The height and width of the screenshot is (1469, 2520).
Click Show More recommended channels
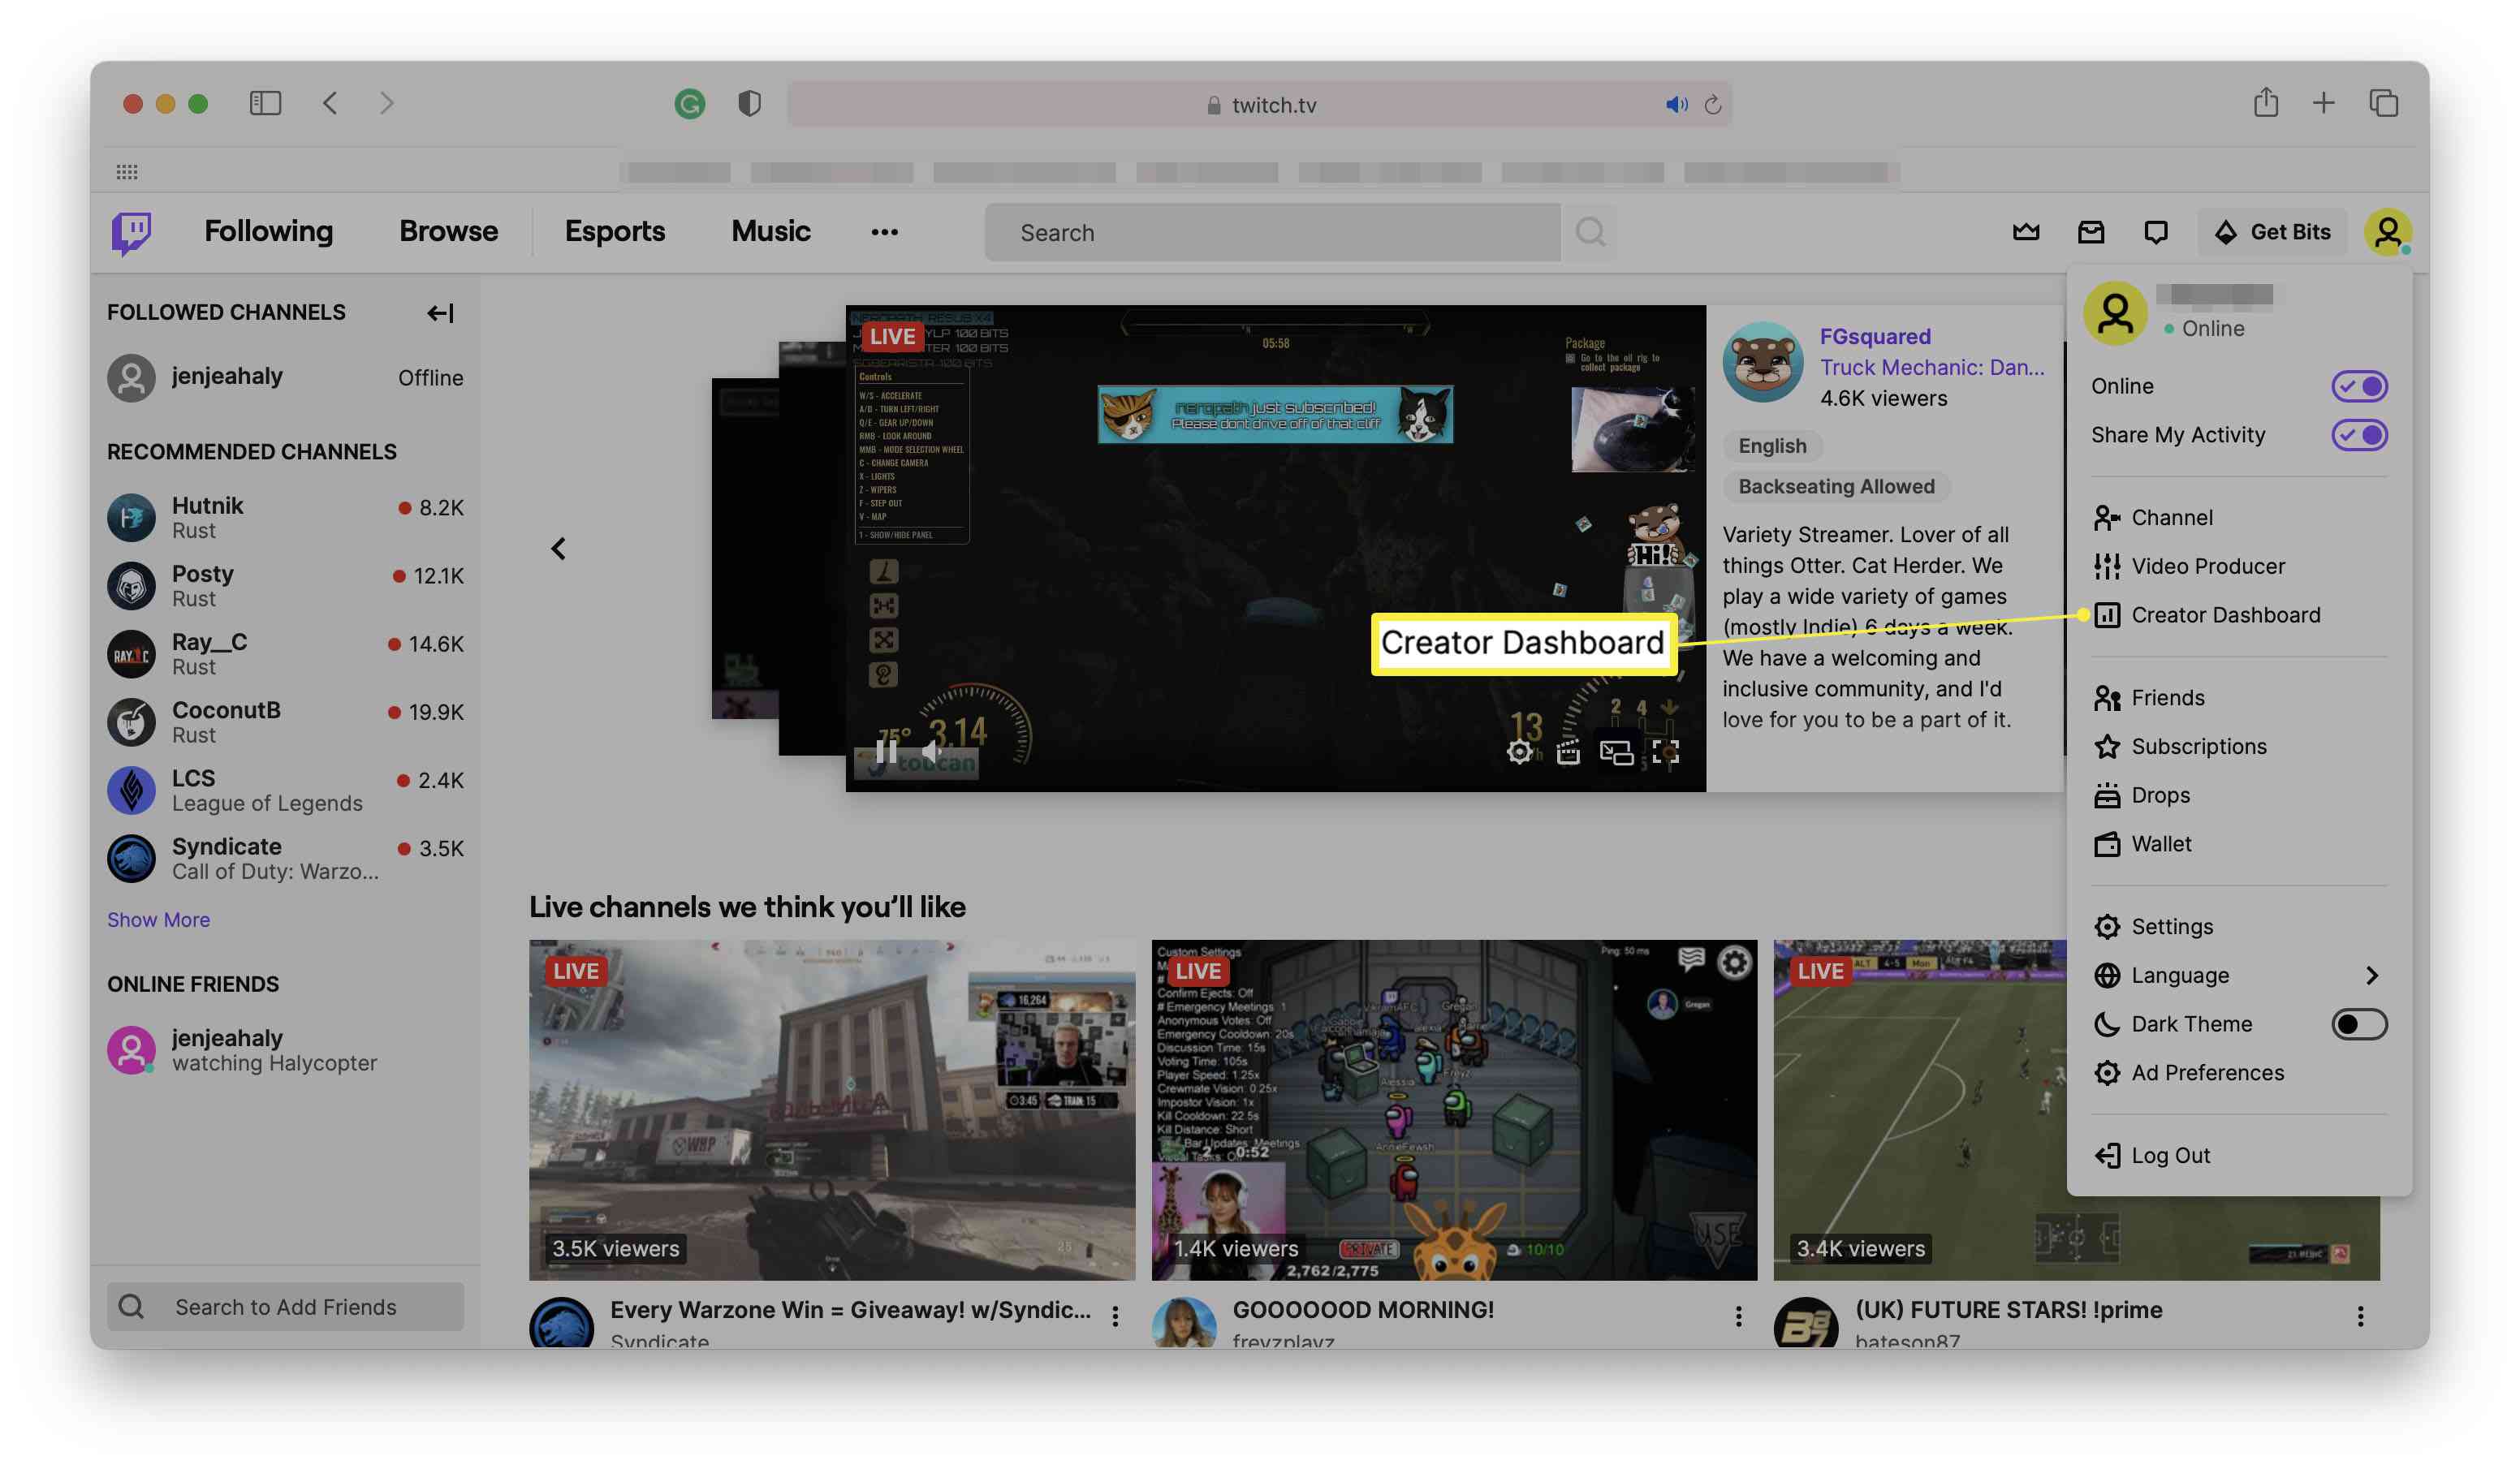(x=157, y=918)
